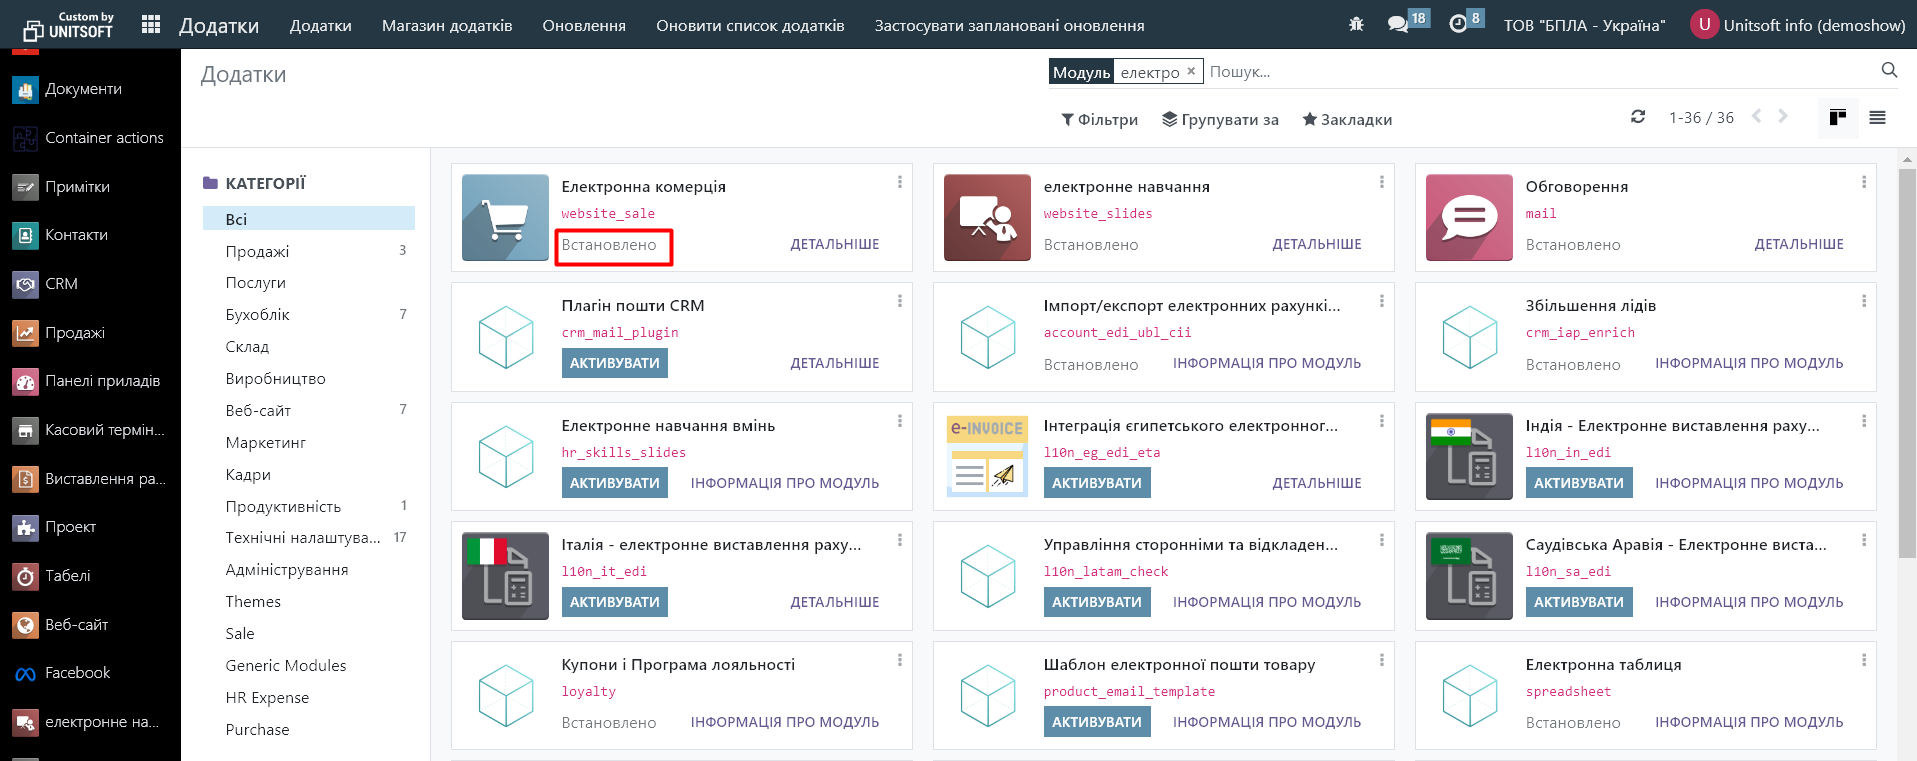1917x761 pixels.
Task: Switch to list view
Action: click(1877, 118)
